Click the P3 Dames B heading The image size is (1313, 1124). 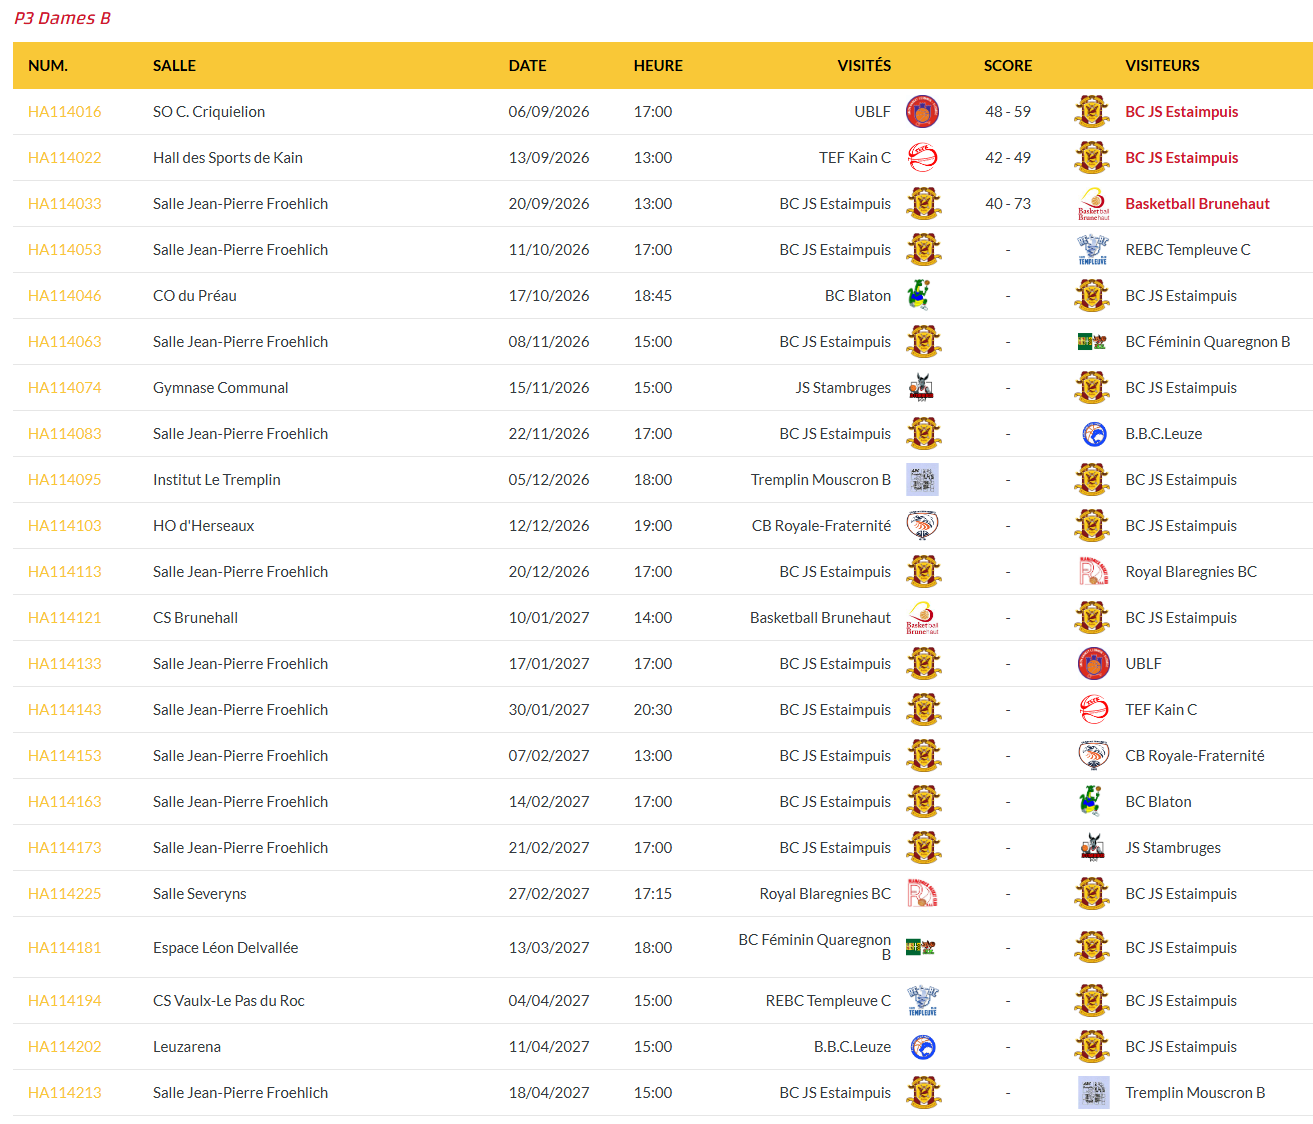tap(62, 18)
